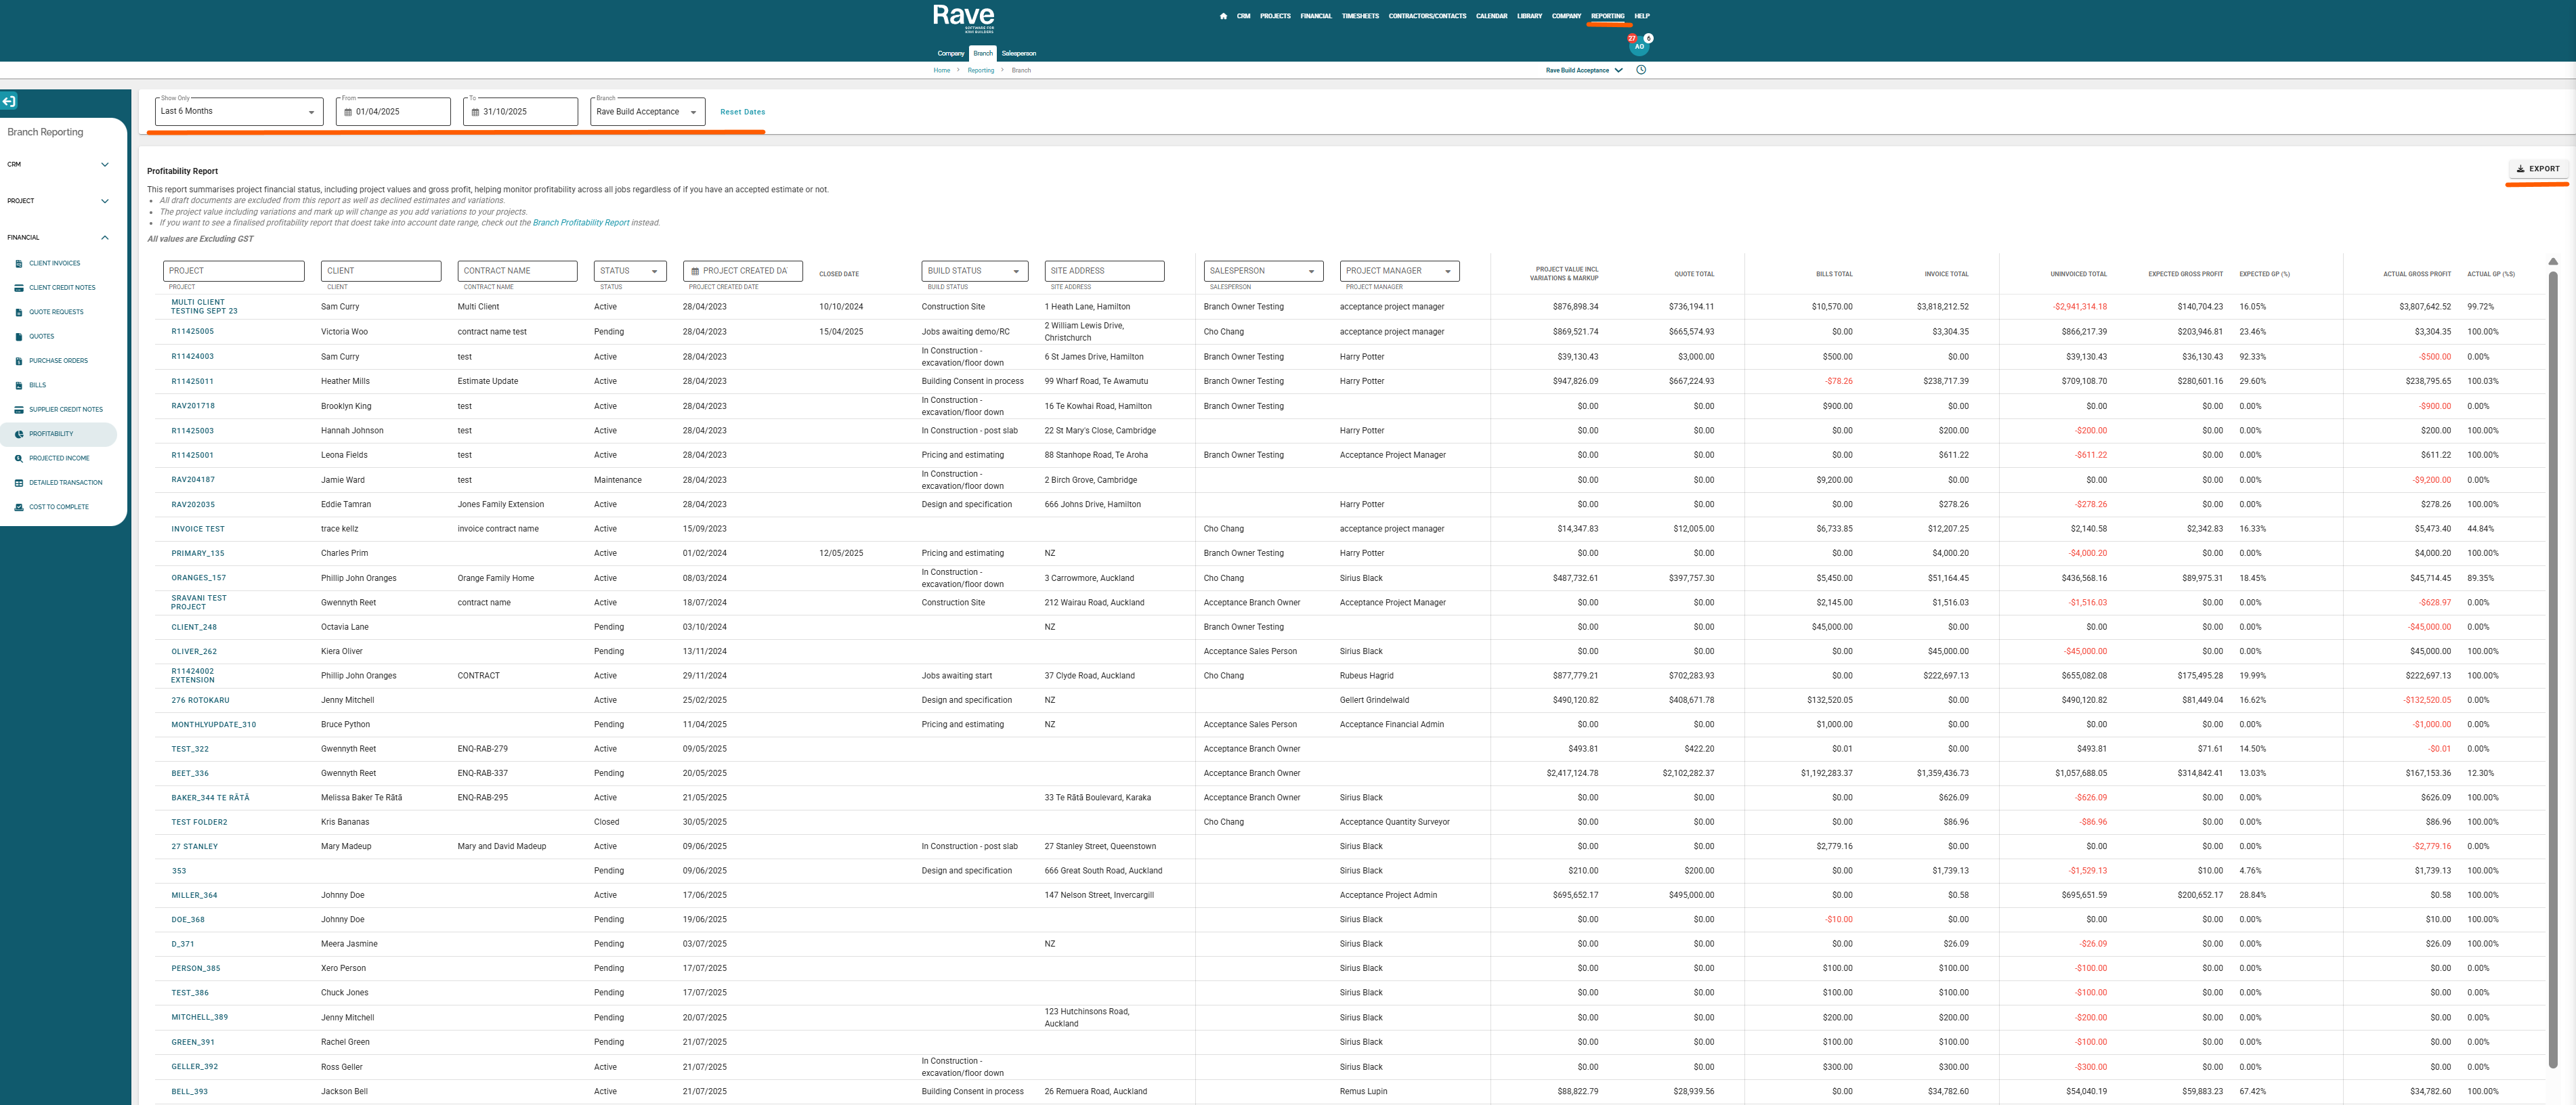The height and width of the screenshot is (1105, 2576).
Task: Open the Build Status filter dropdown
Action: [973, 271]
